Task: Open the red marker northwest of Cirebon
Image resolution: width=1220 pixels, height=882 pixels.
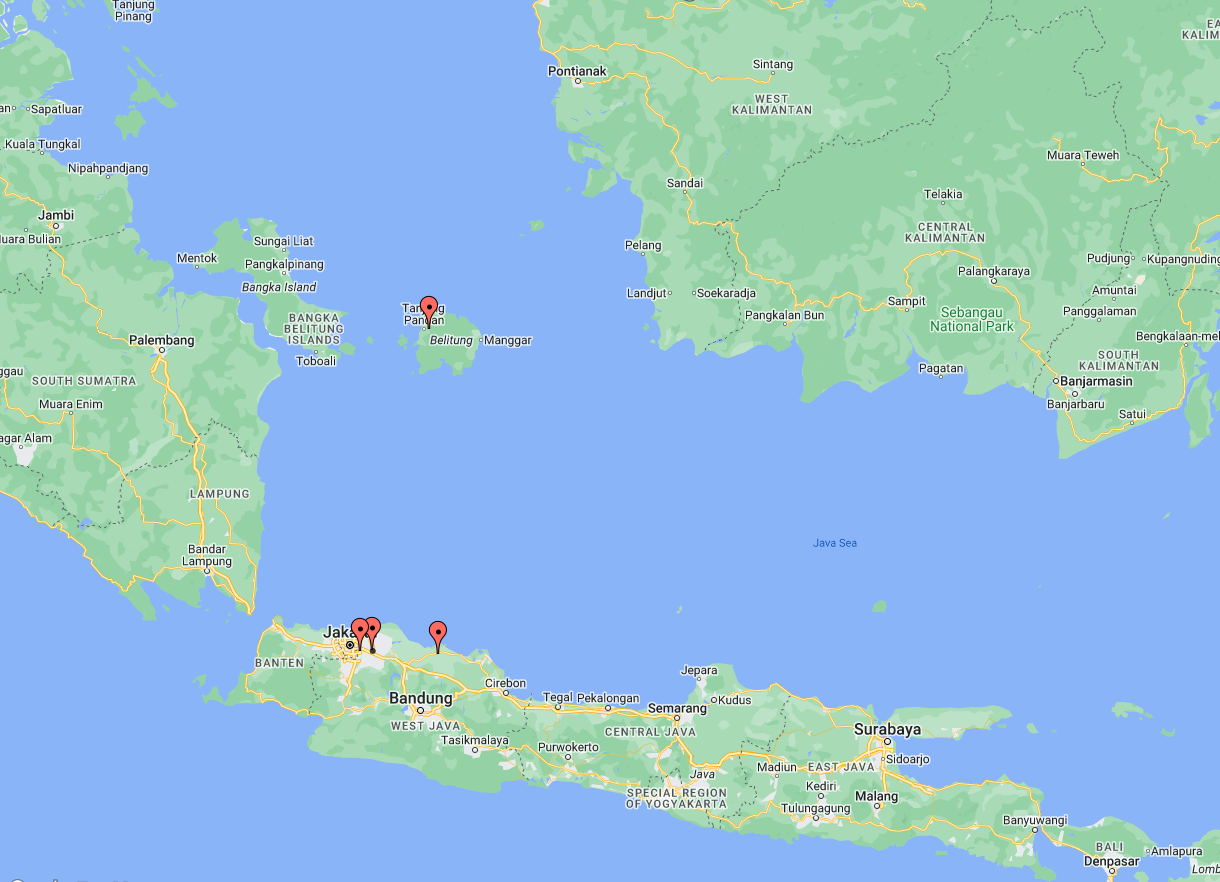Action: pyautogui.click(x=438, y=634)
